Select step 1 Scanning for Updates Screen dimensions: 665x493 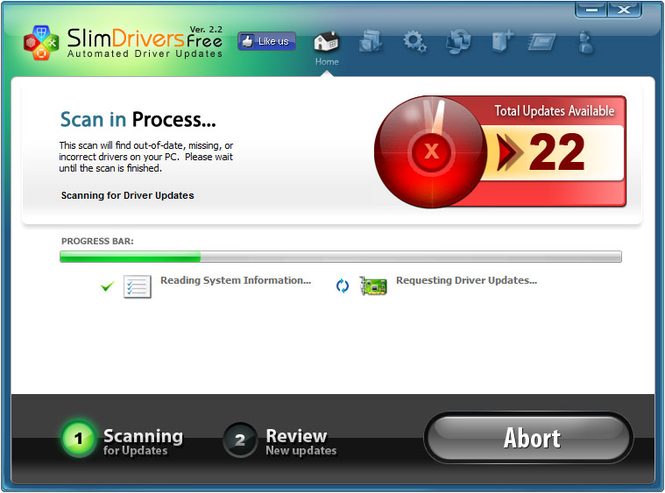click(x=123, y=440)
